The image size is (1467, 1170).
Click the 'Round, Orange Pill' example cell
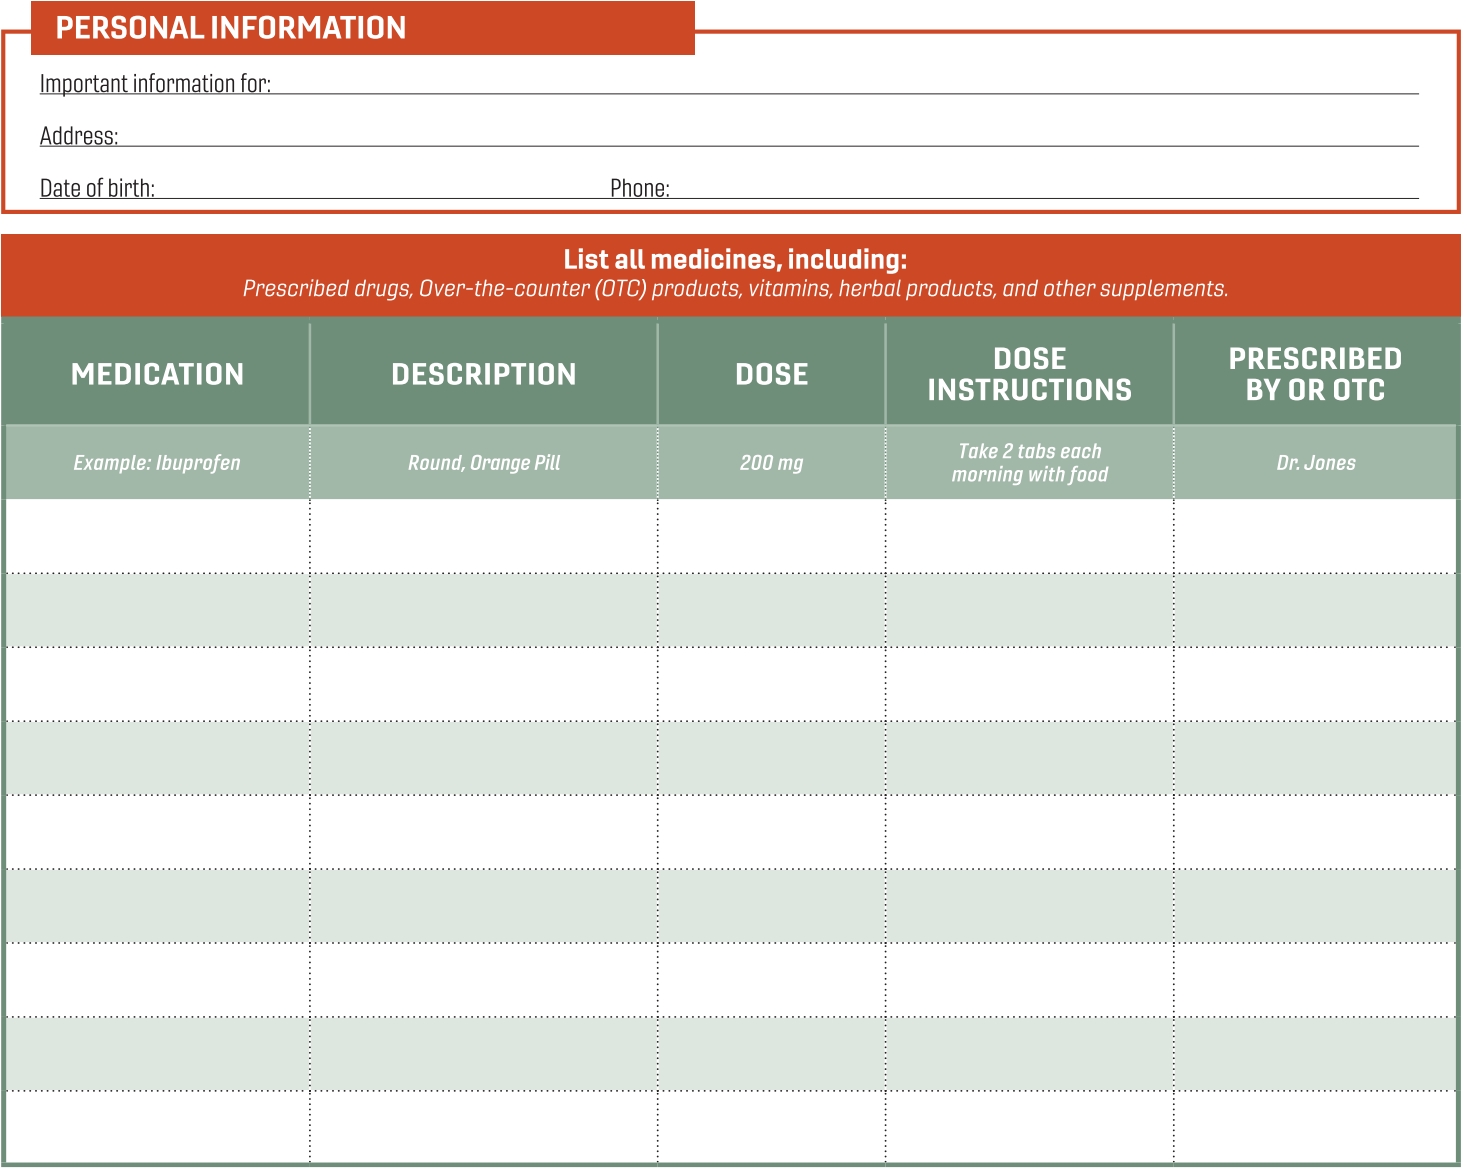coord(484,463)
